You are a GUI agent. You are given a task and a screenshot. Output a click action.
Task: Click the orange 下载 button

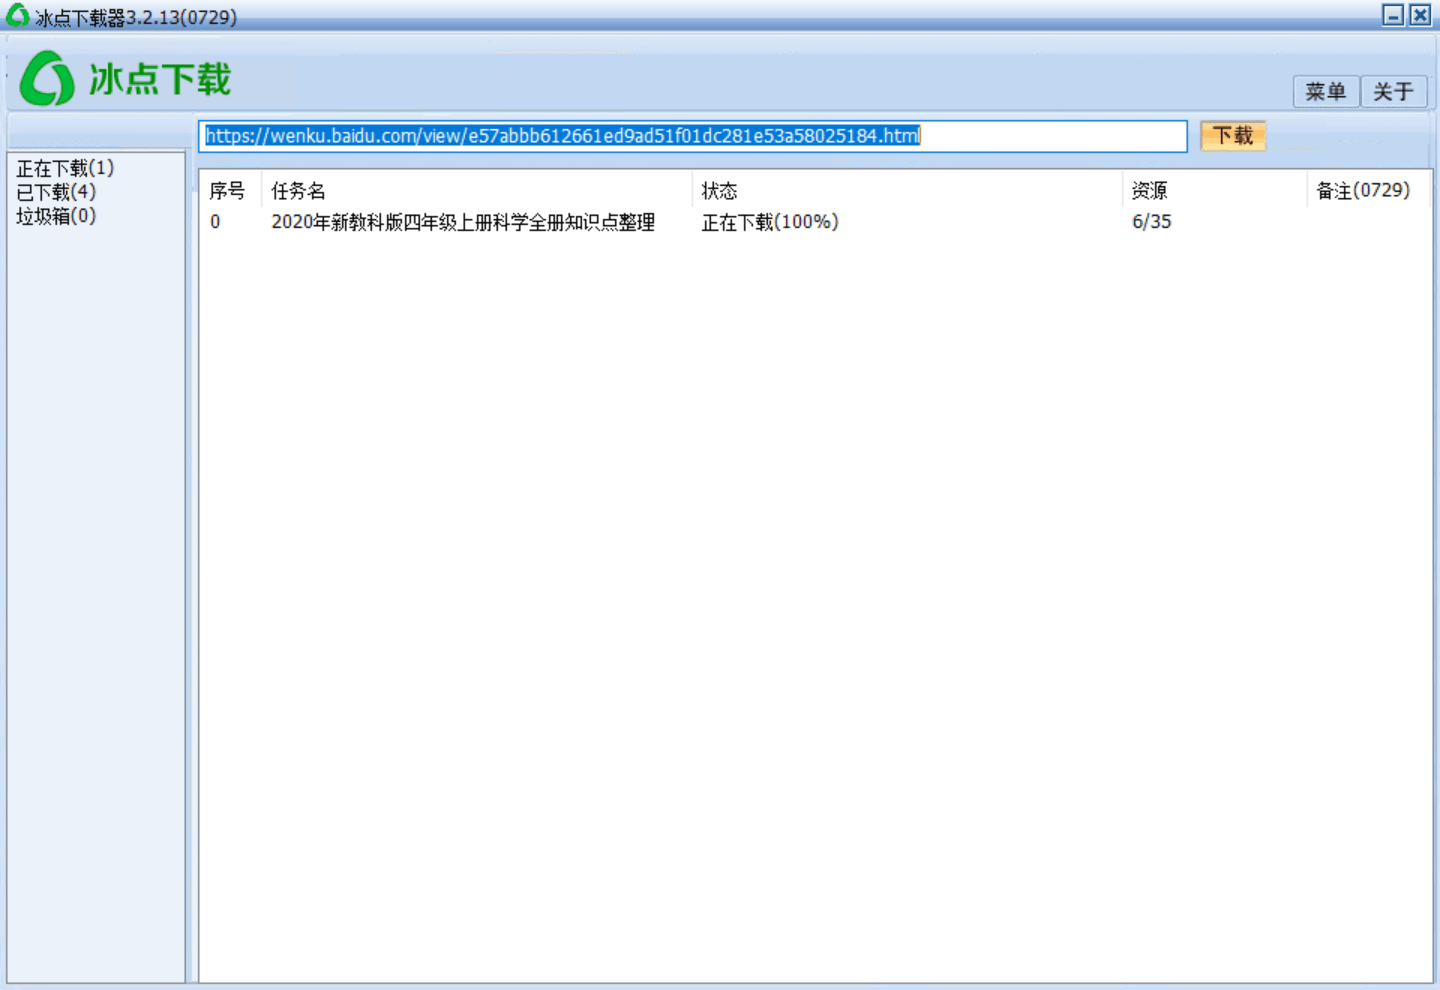[x=1233, y=136]
